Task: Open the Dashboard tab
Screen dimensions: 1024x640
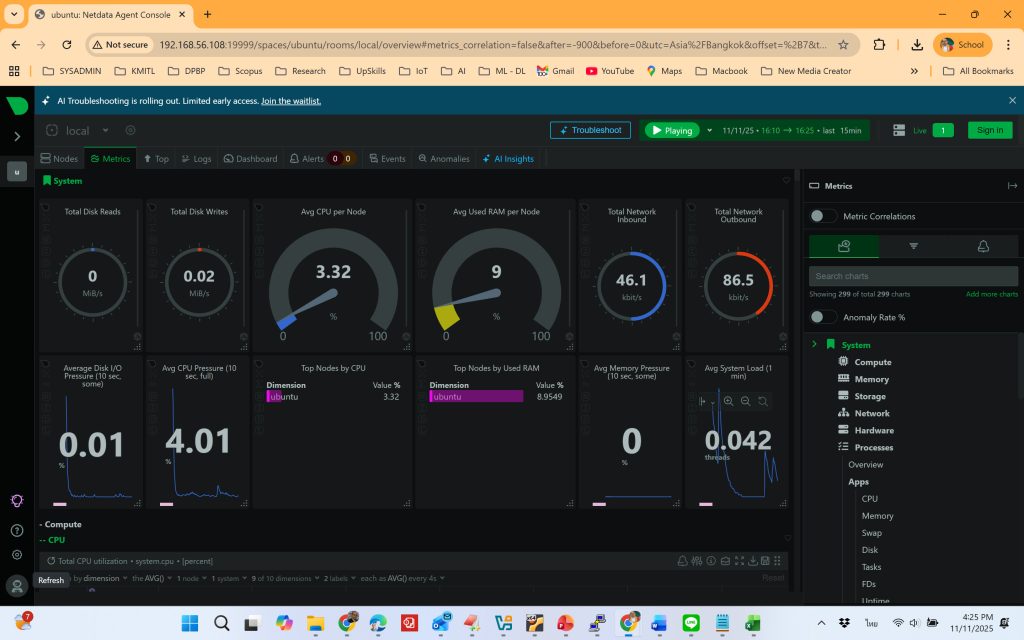Action: point(250,159)
